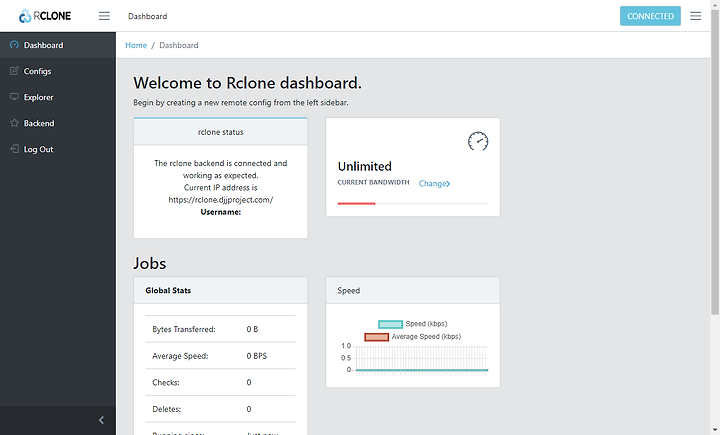The width and height of the screenshot is (720, 435).
Task: Click the Log Out icon in sidebar
Action: point(14,149)
